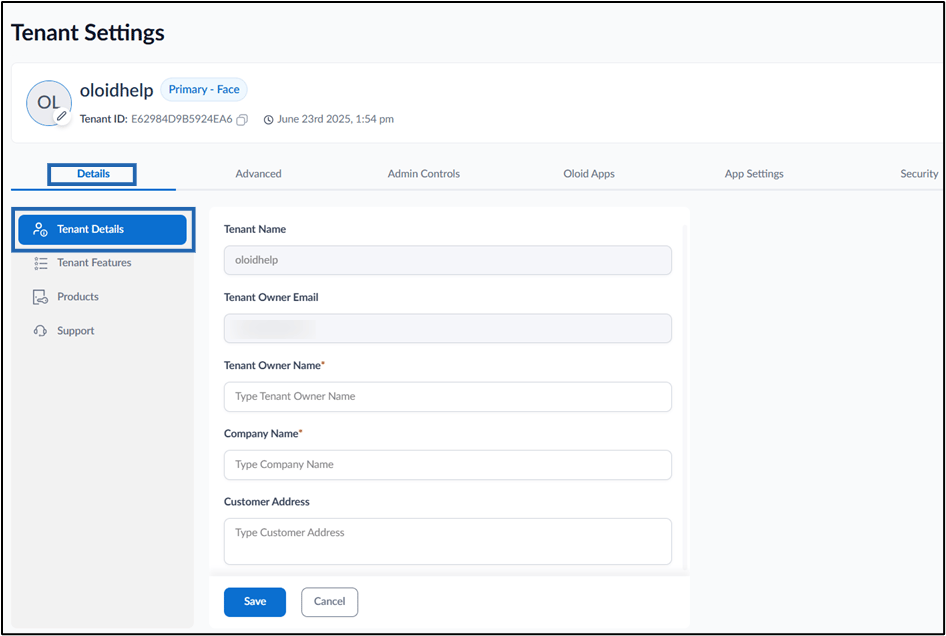This screenshot has height=636, width=946.
Task: Click the Cancel button
Action: coord(329,602)
